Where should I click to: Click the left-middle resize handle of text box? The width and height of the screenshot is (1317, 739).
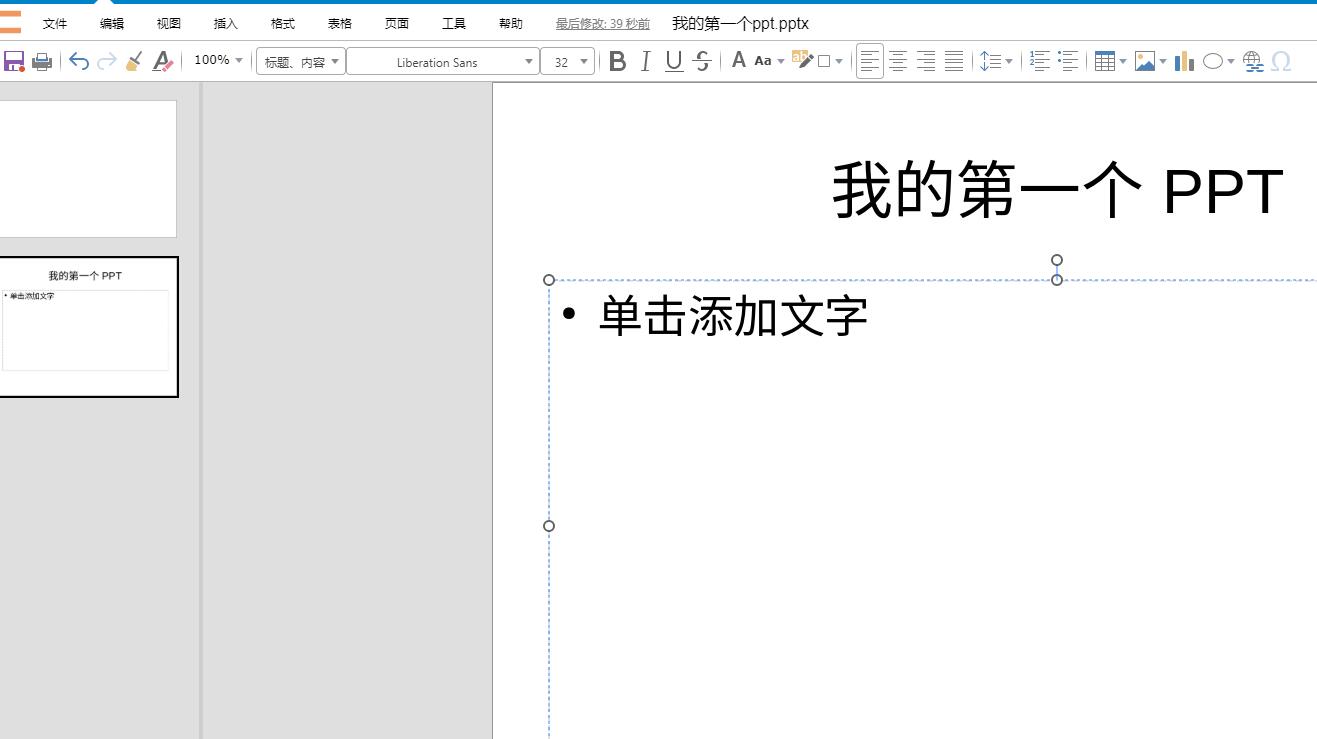pos(549,526)
